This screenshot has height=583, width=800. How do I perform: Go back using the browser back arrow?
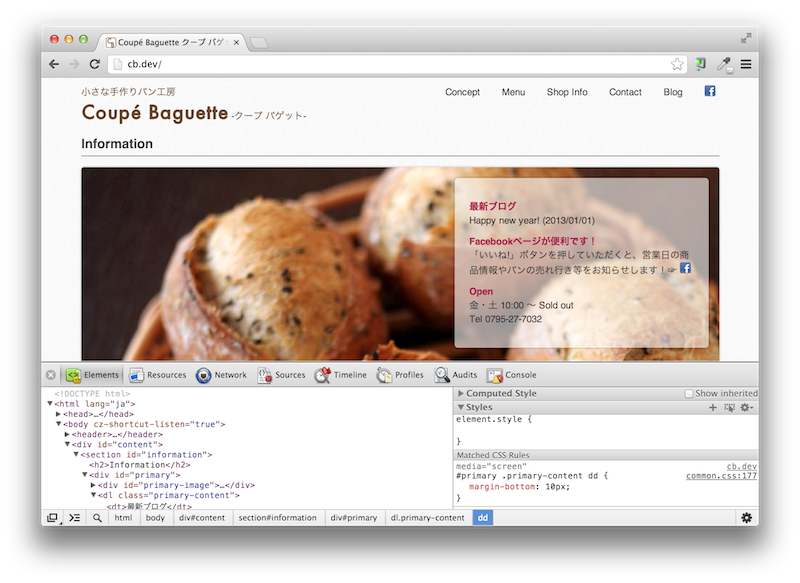pos(54,64)
